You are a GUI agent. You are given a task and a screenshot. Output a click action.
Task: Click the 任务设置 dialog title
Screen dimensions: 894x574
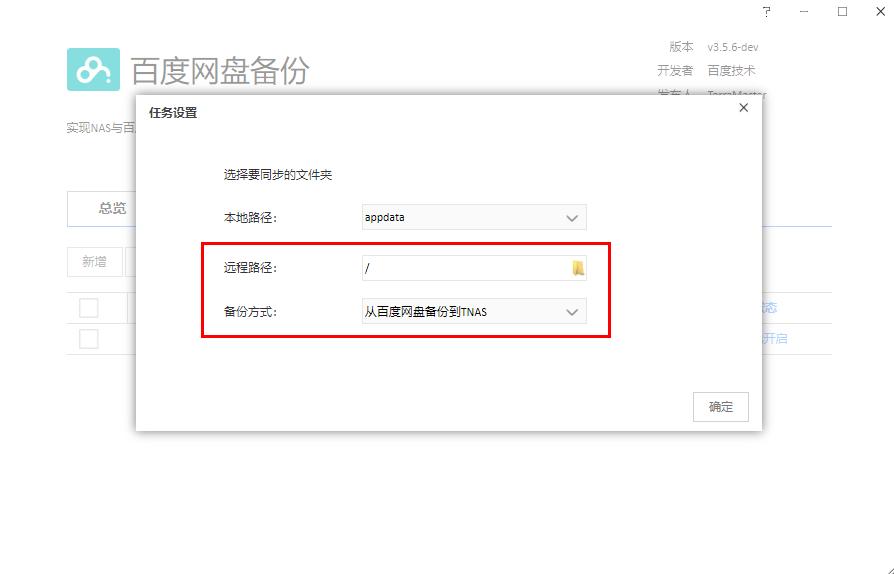pyautogui.click(x=173, y=113)
